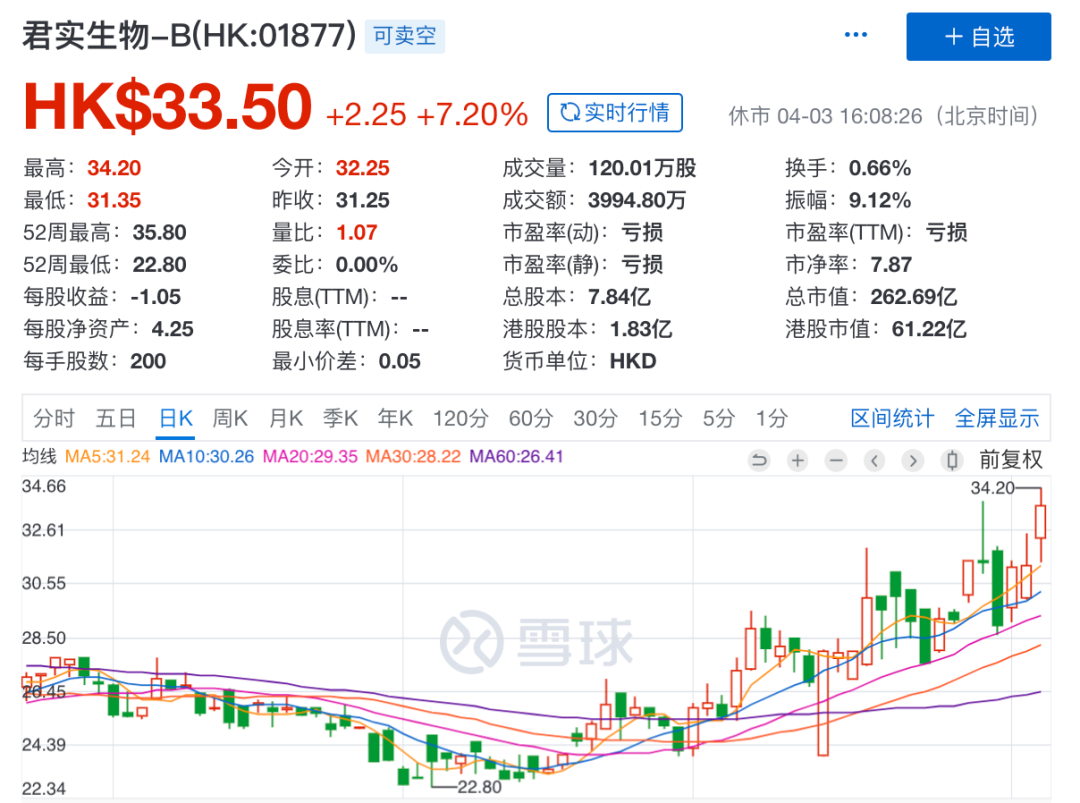Click the 可卖空 tag
This screenshot has width=1080, height=803.
click(404, 36)
